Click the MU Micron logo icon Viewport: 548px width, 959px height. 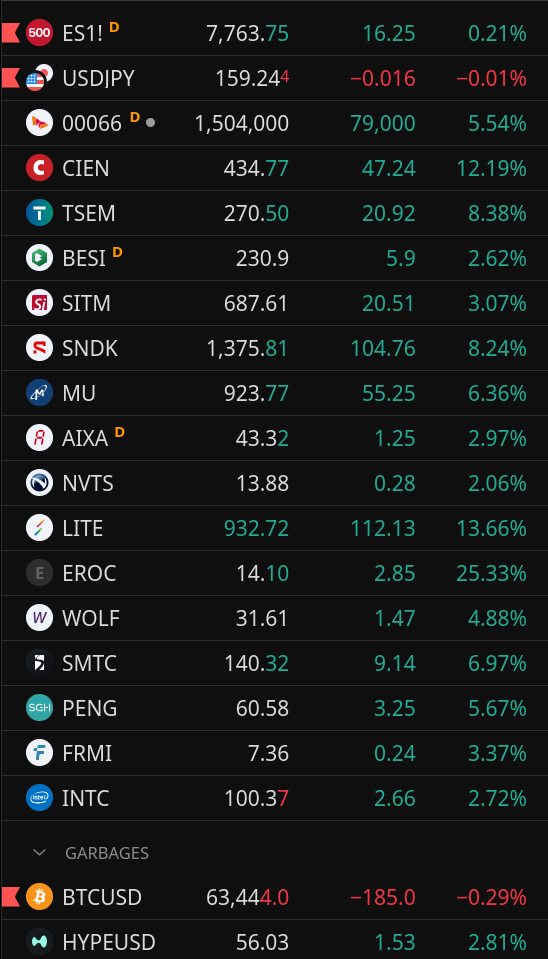tap(39, 393)
